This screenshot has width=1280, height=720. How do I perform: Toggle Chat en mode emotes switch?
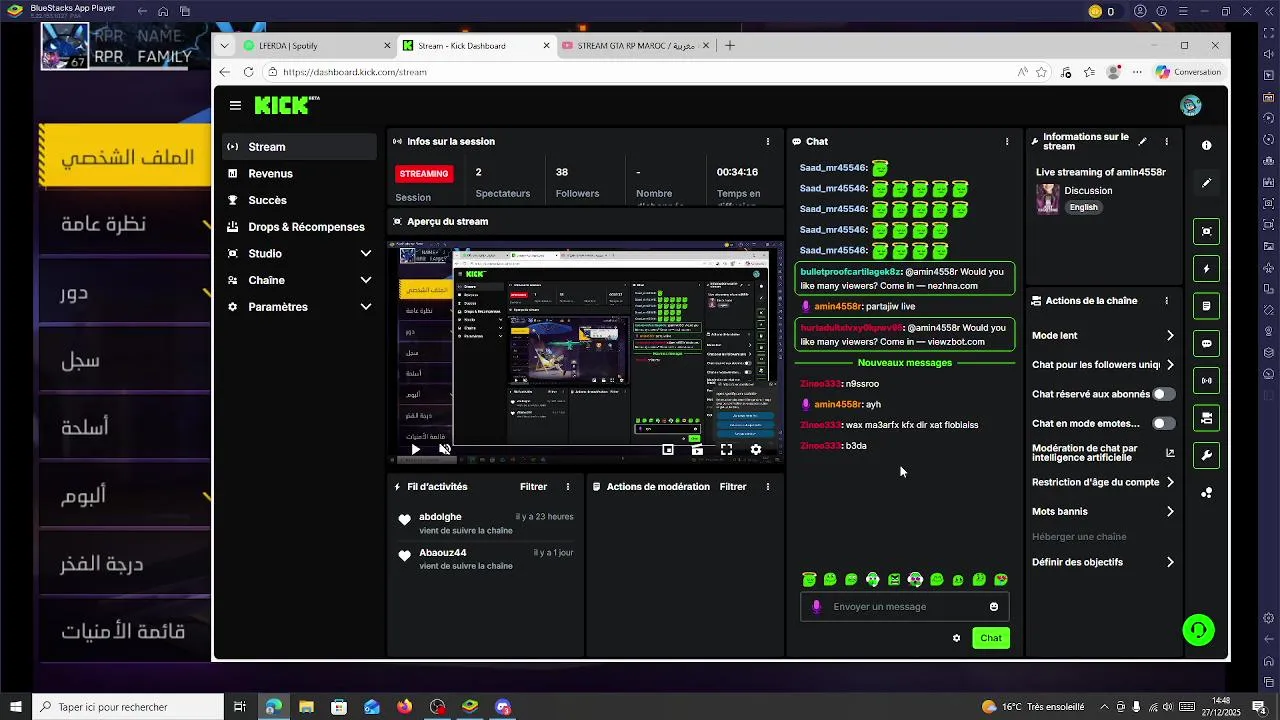1164,423
